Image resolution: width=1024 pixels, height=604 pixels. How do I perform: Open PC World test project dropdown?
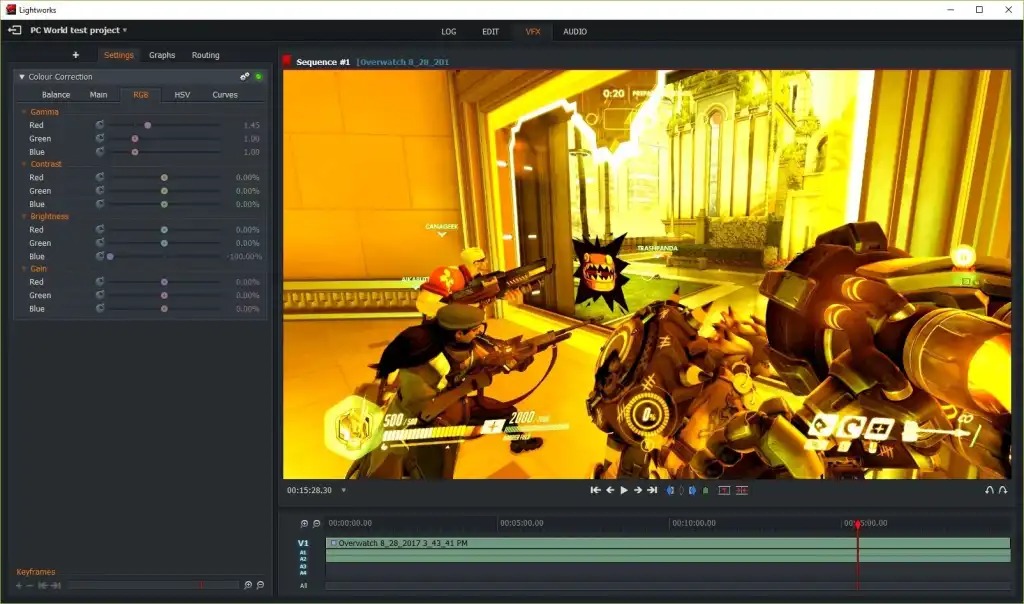click(125, 30)
